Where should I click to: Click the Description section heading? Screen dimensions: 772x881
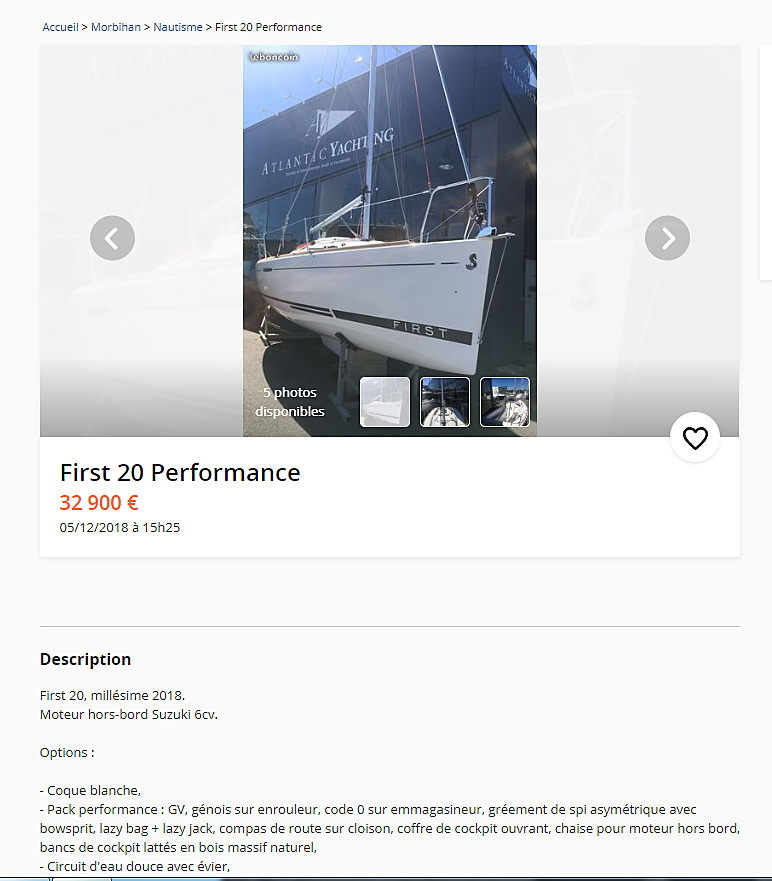point(85,659)
